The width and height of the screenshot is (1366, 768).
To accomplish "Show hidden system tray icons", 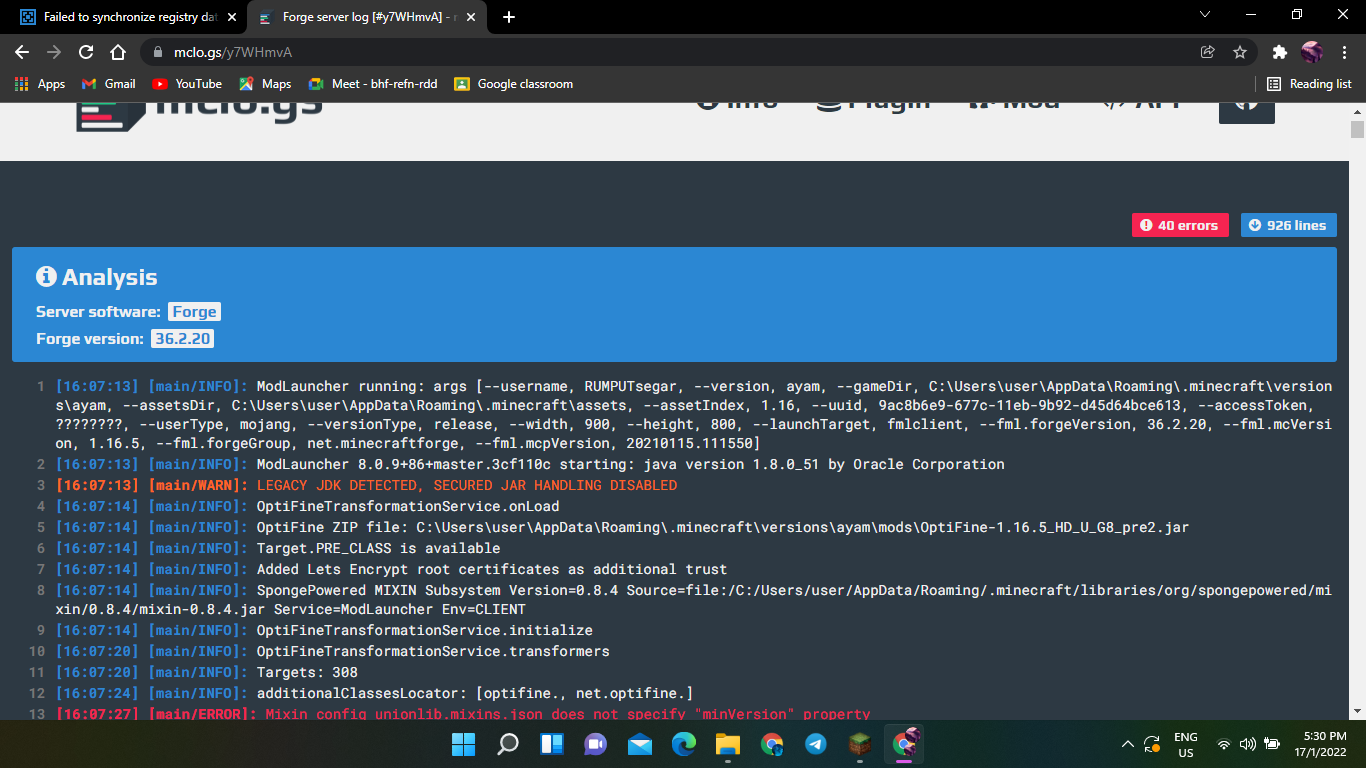I will 1128,744.
